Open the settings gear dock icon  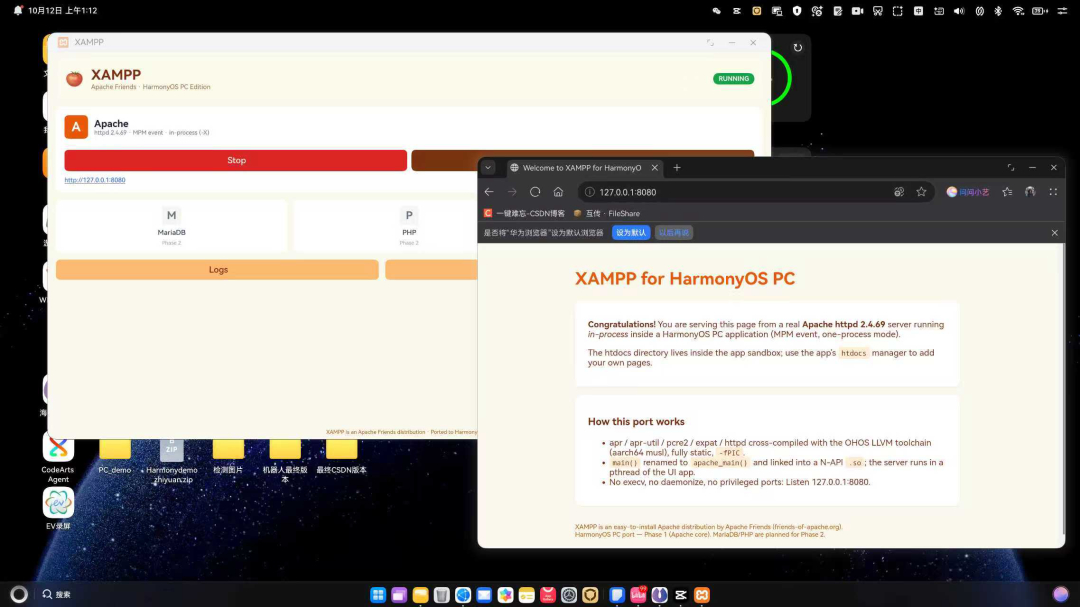[569, 595]
